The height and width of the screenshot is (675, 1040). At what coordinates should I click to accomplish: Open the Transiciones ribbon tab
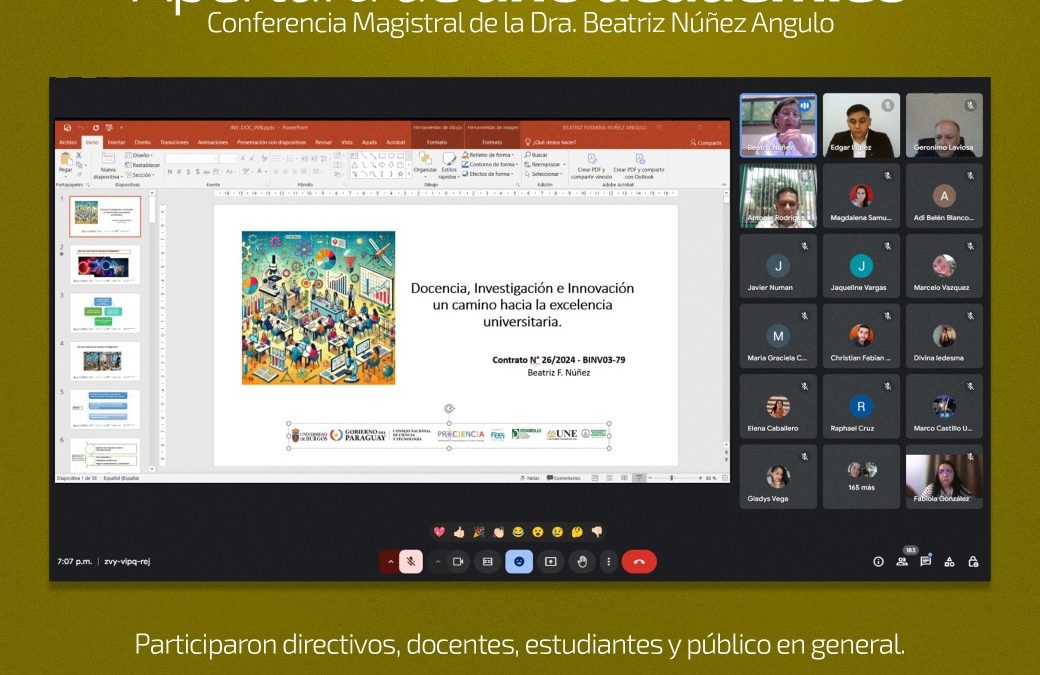[x=174, y=142]
